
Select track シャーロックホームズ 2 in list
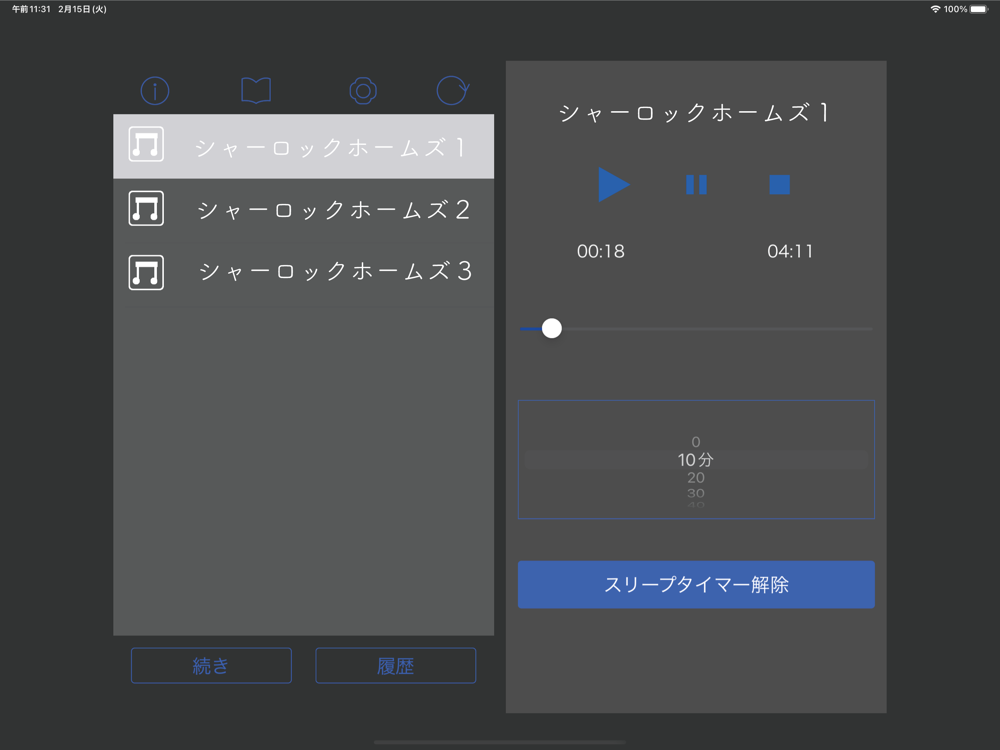[304, 209]
